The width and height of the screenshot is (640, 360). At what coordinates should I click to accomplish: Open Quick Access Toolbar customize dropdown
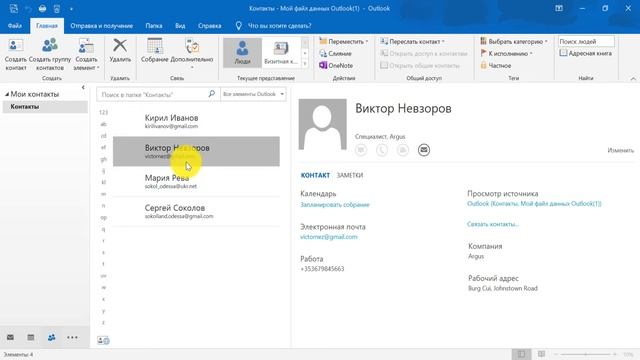pyautogui.click(x=71, y=9)
